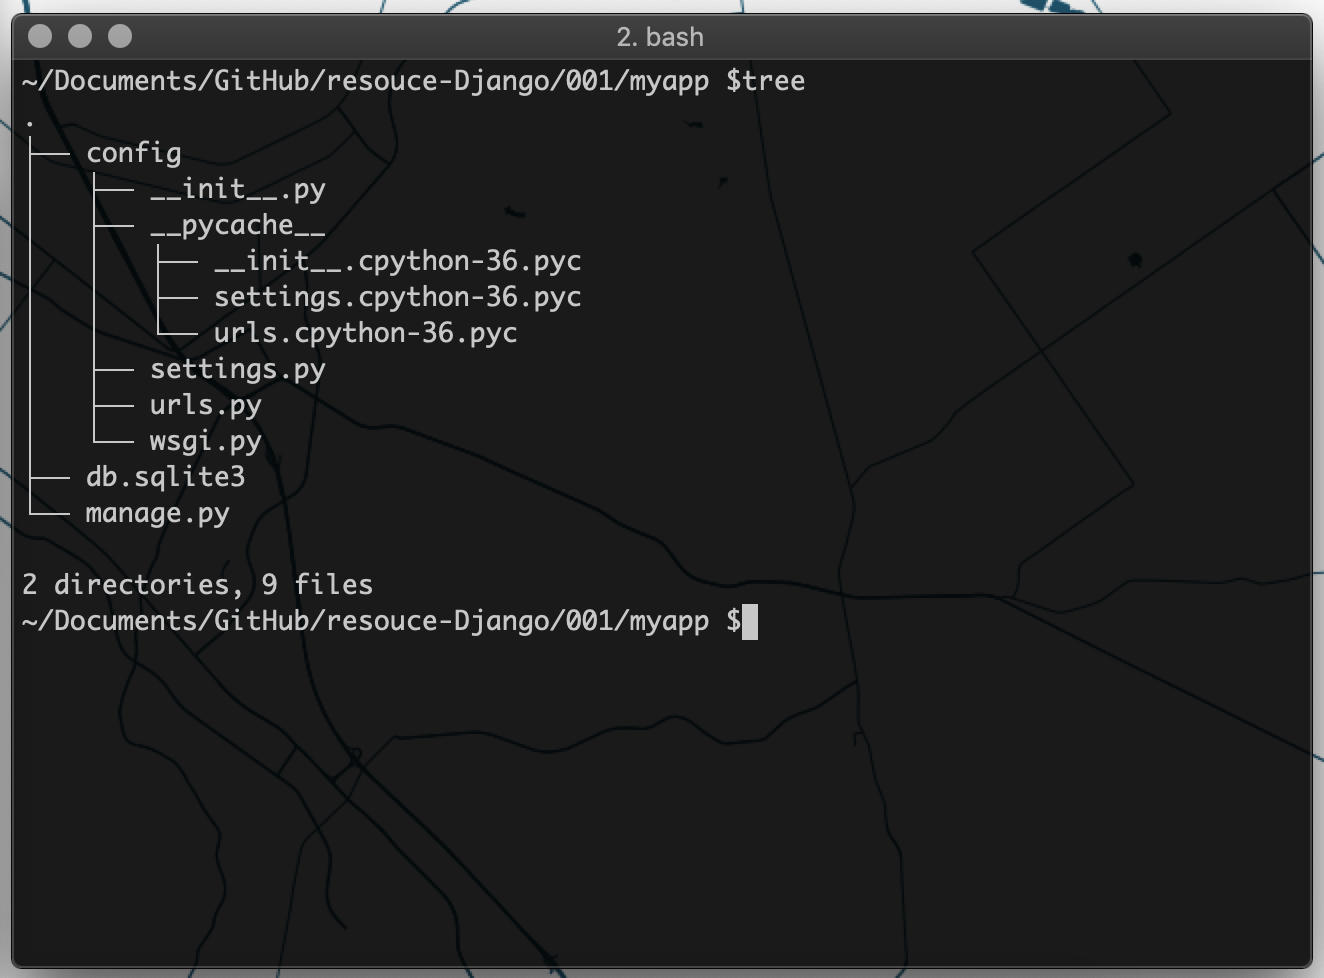Click the minimize window button
Screen dimensions: 1324x978
(x=80, y=37)
